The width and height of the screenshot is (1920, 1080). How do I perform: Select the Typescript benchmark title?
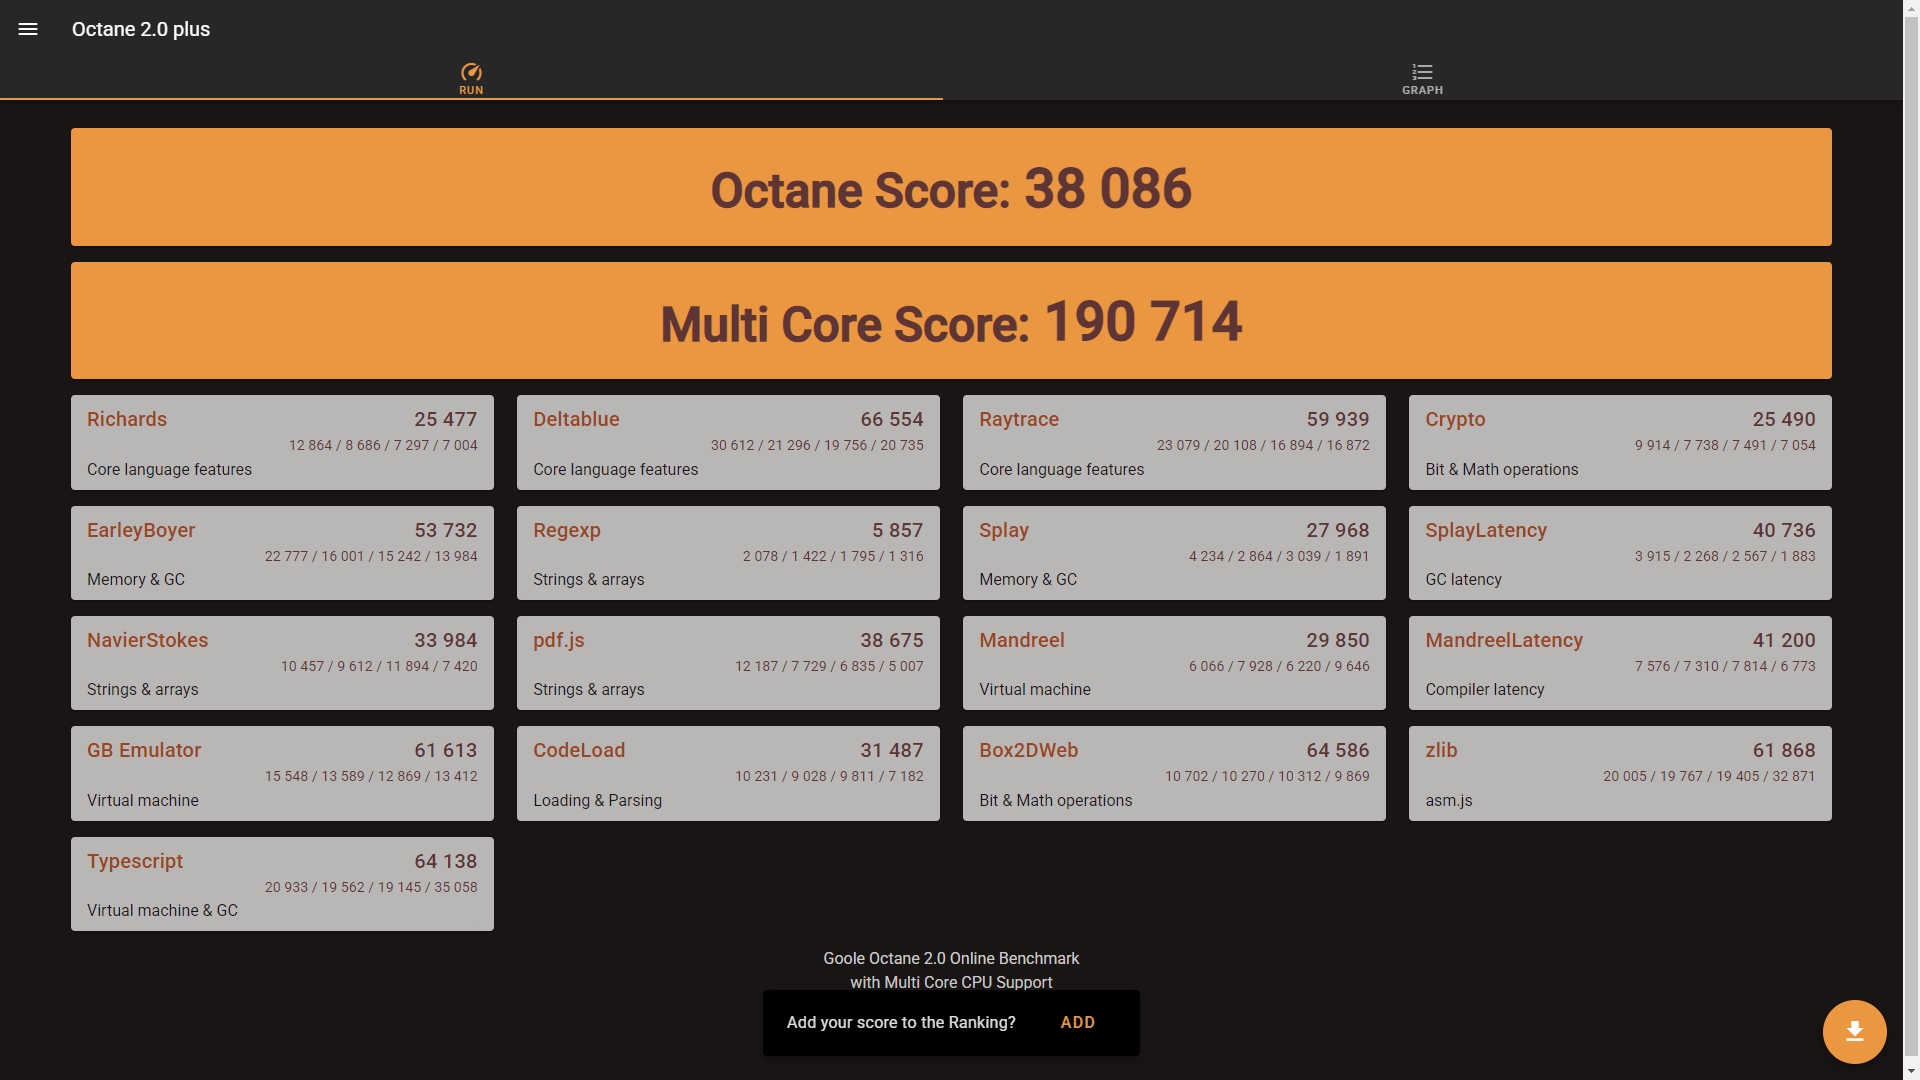pyautogui.click(x=135, y=861)
